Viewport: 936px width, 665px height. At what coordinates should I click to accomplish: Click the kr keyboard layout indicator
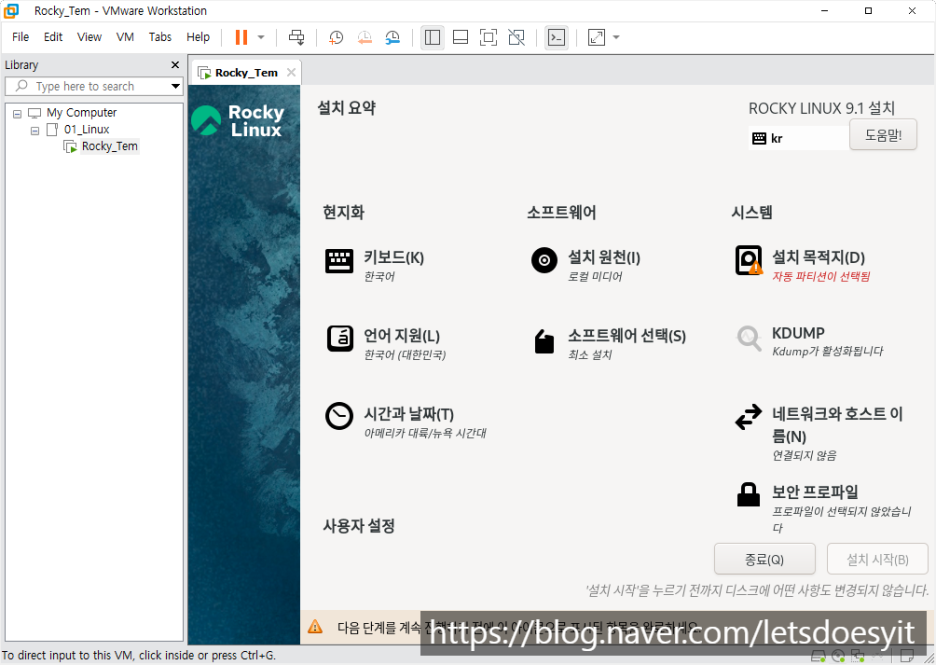(798, 138)
